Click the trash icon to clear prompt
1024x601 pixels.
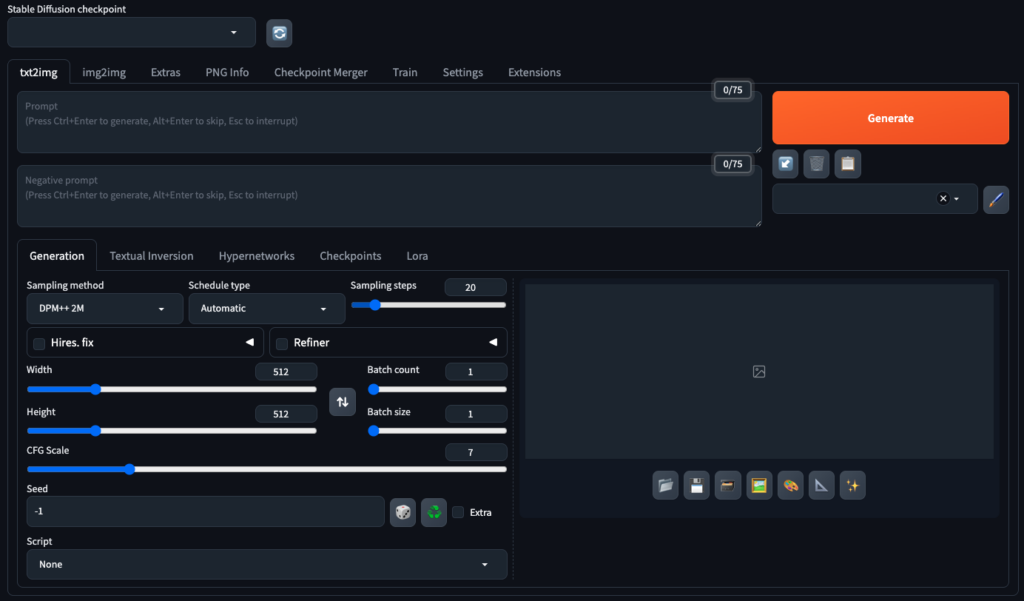click(817, 163)
